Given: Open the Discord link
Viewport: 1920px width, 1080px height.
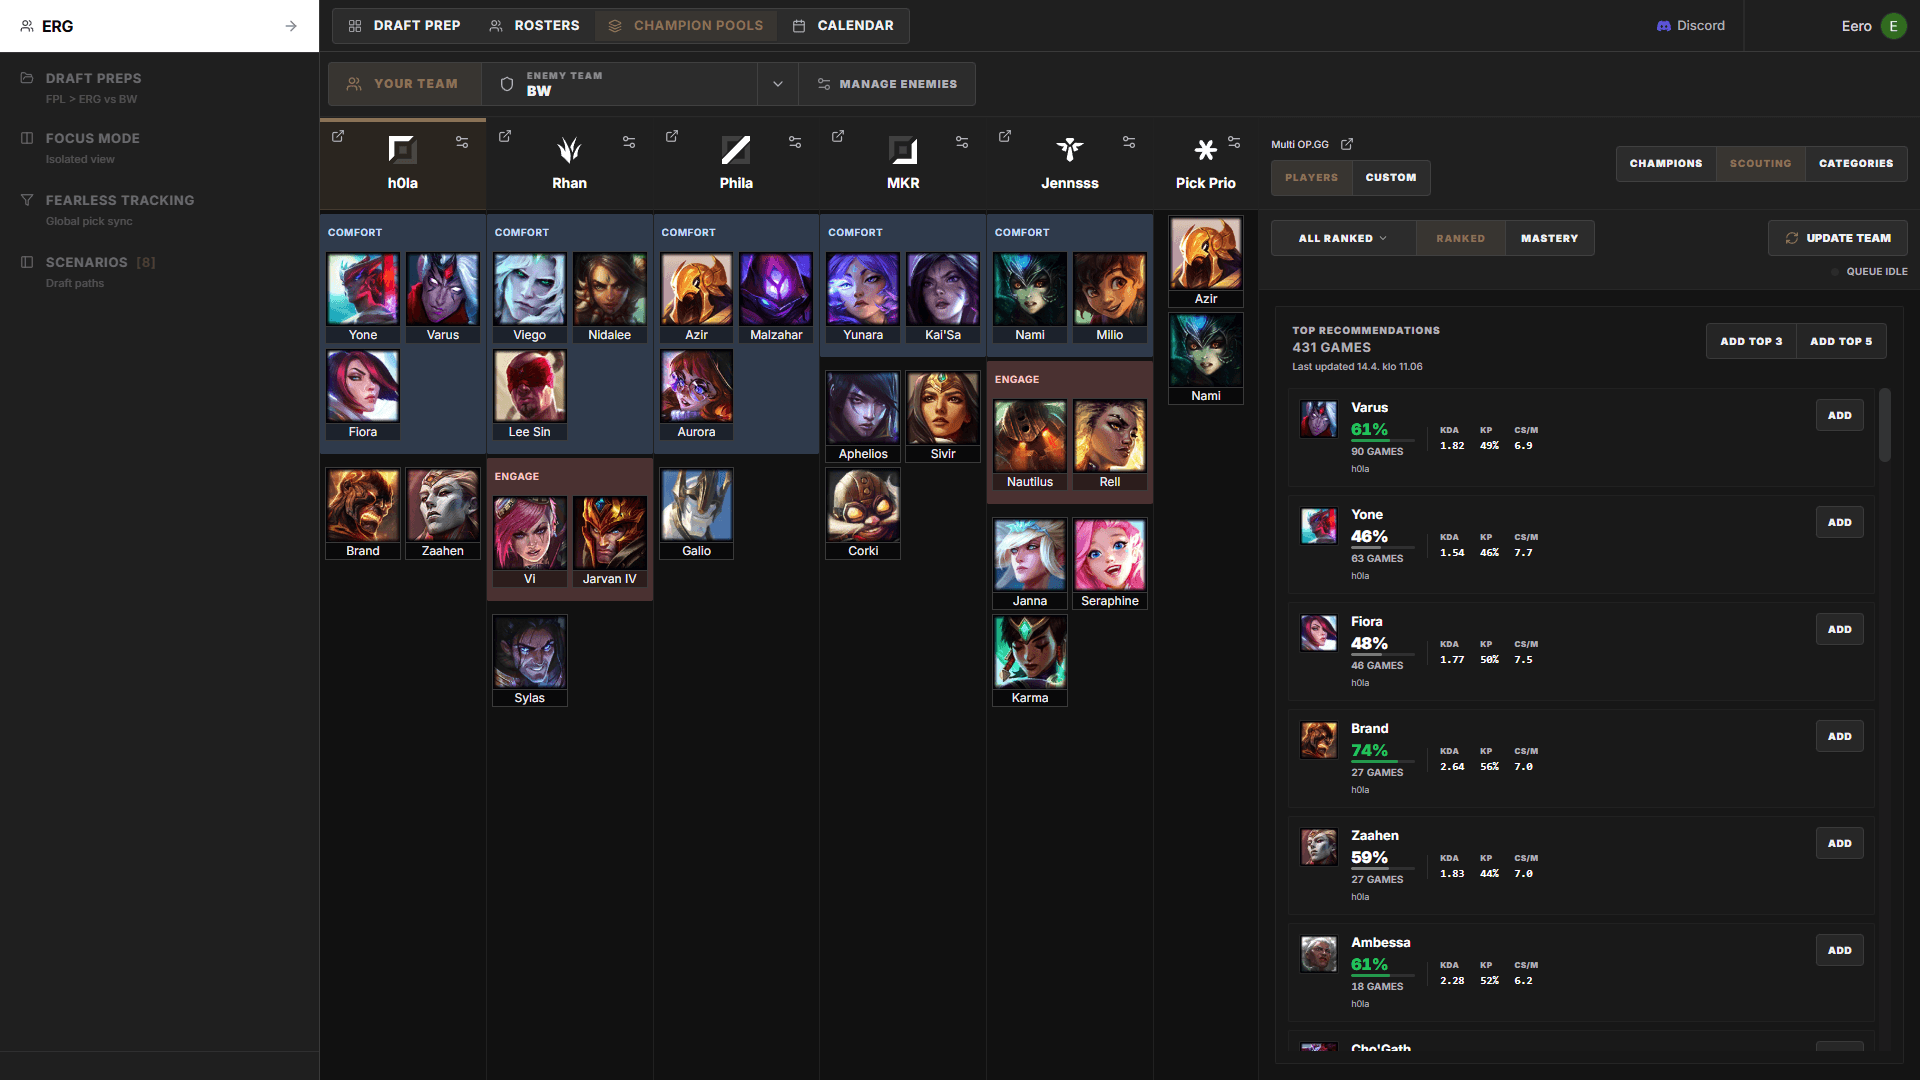Looking at the screenshot, I should [1691, 26].
